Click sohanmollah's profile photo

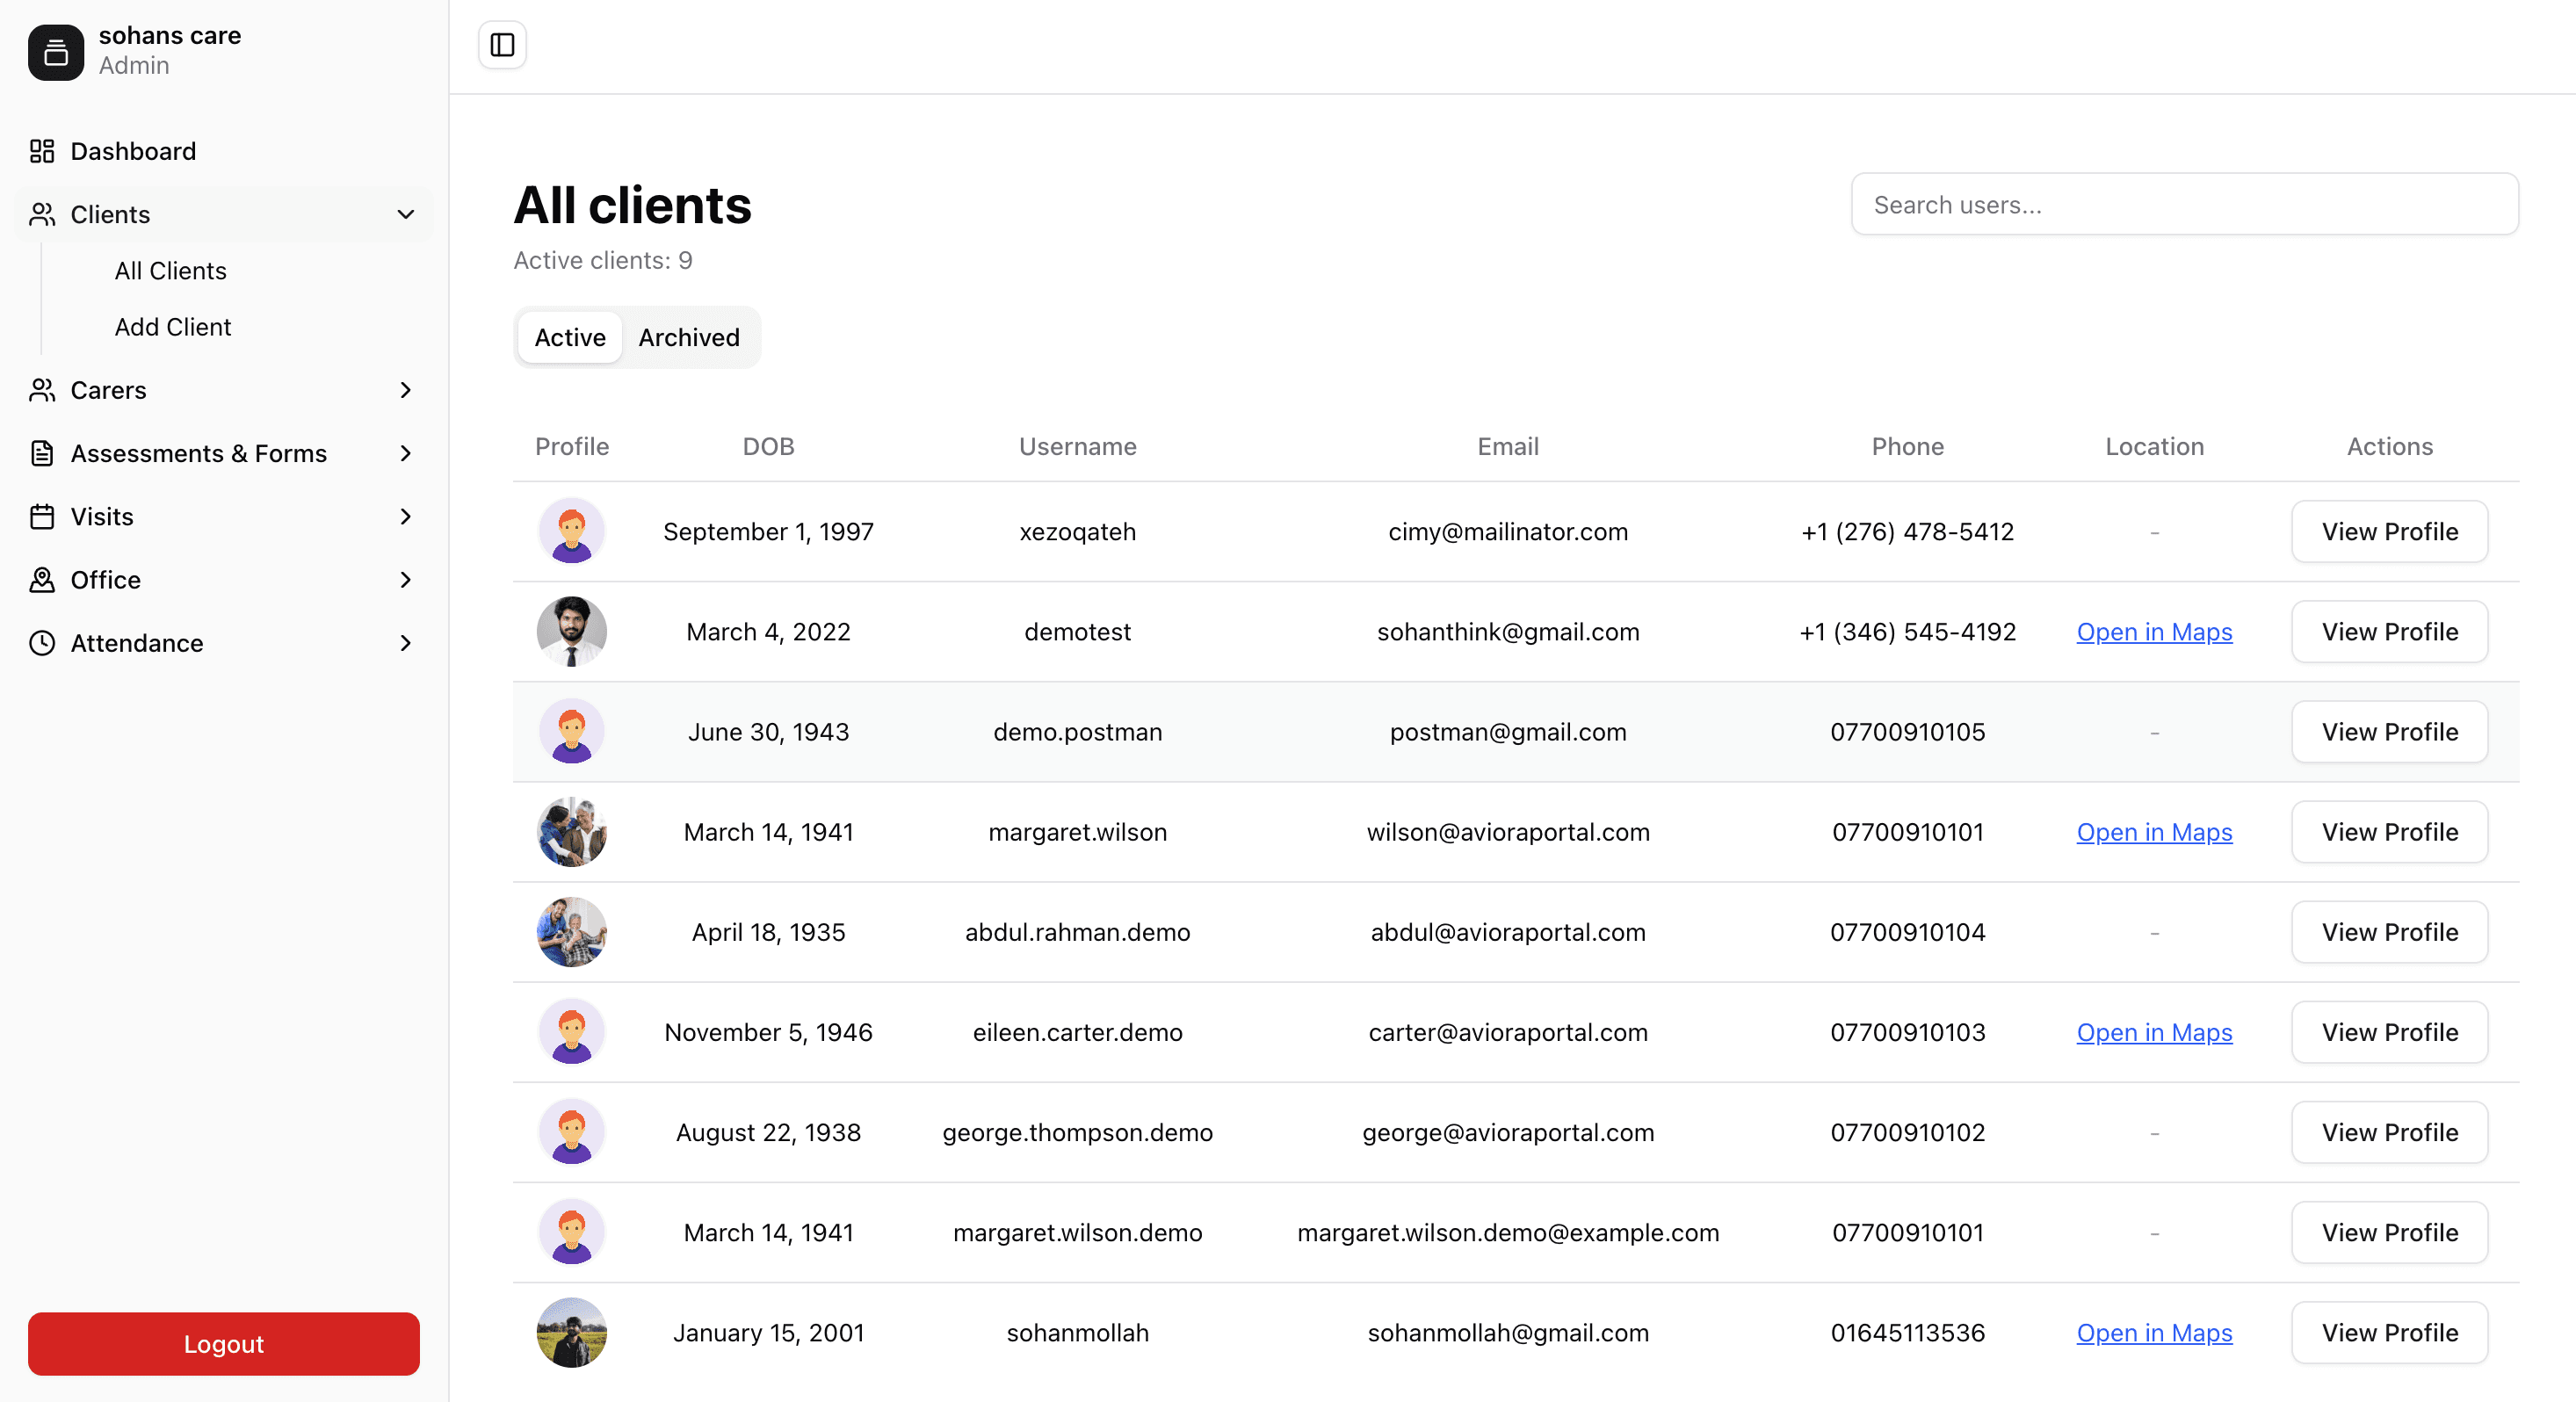[x=572, y=1332]
